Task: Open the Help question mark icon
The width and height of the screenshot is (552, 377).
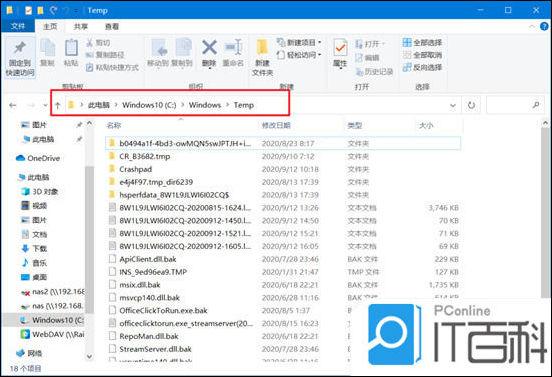Action: (x=544, y=26)
